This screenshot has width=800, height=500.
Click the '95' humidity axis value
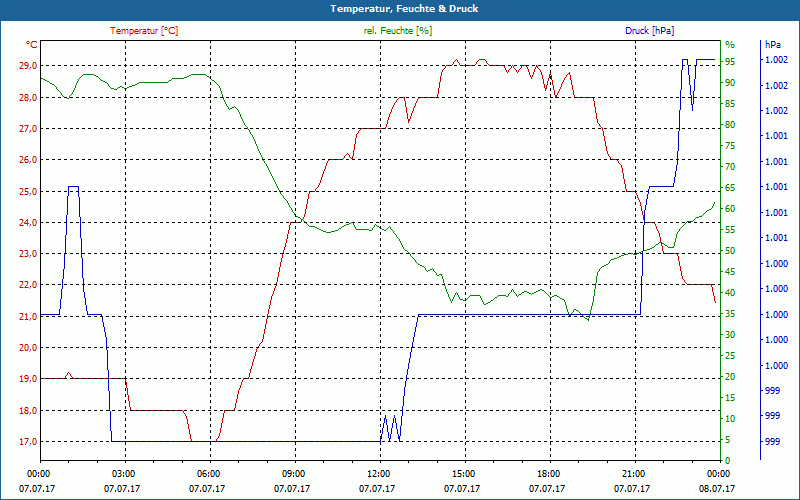click(x=730, y=61)
